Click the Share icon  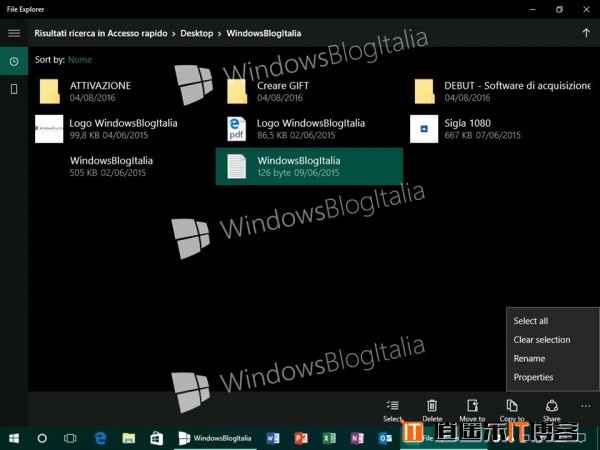tap(552, 405)
